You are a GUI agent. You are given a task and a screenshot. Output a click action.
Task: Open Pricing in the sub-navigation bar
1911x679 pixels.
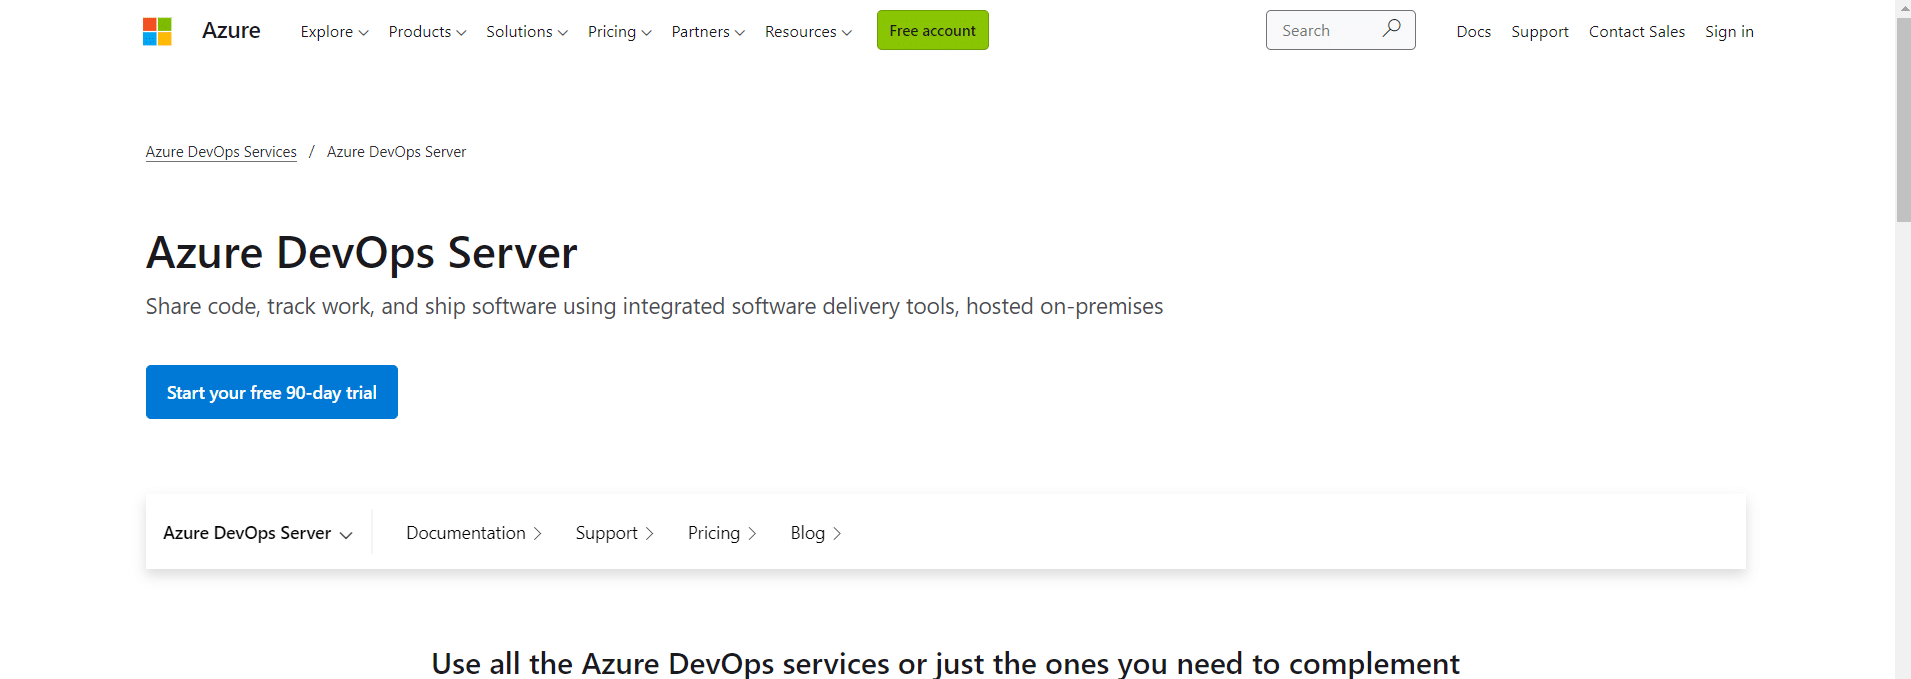point(722,533)
